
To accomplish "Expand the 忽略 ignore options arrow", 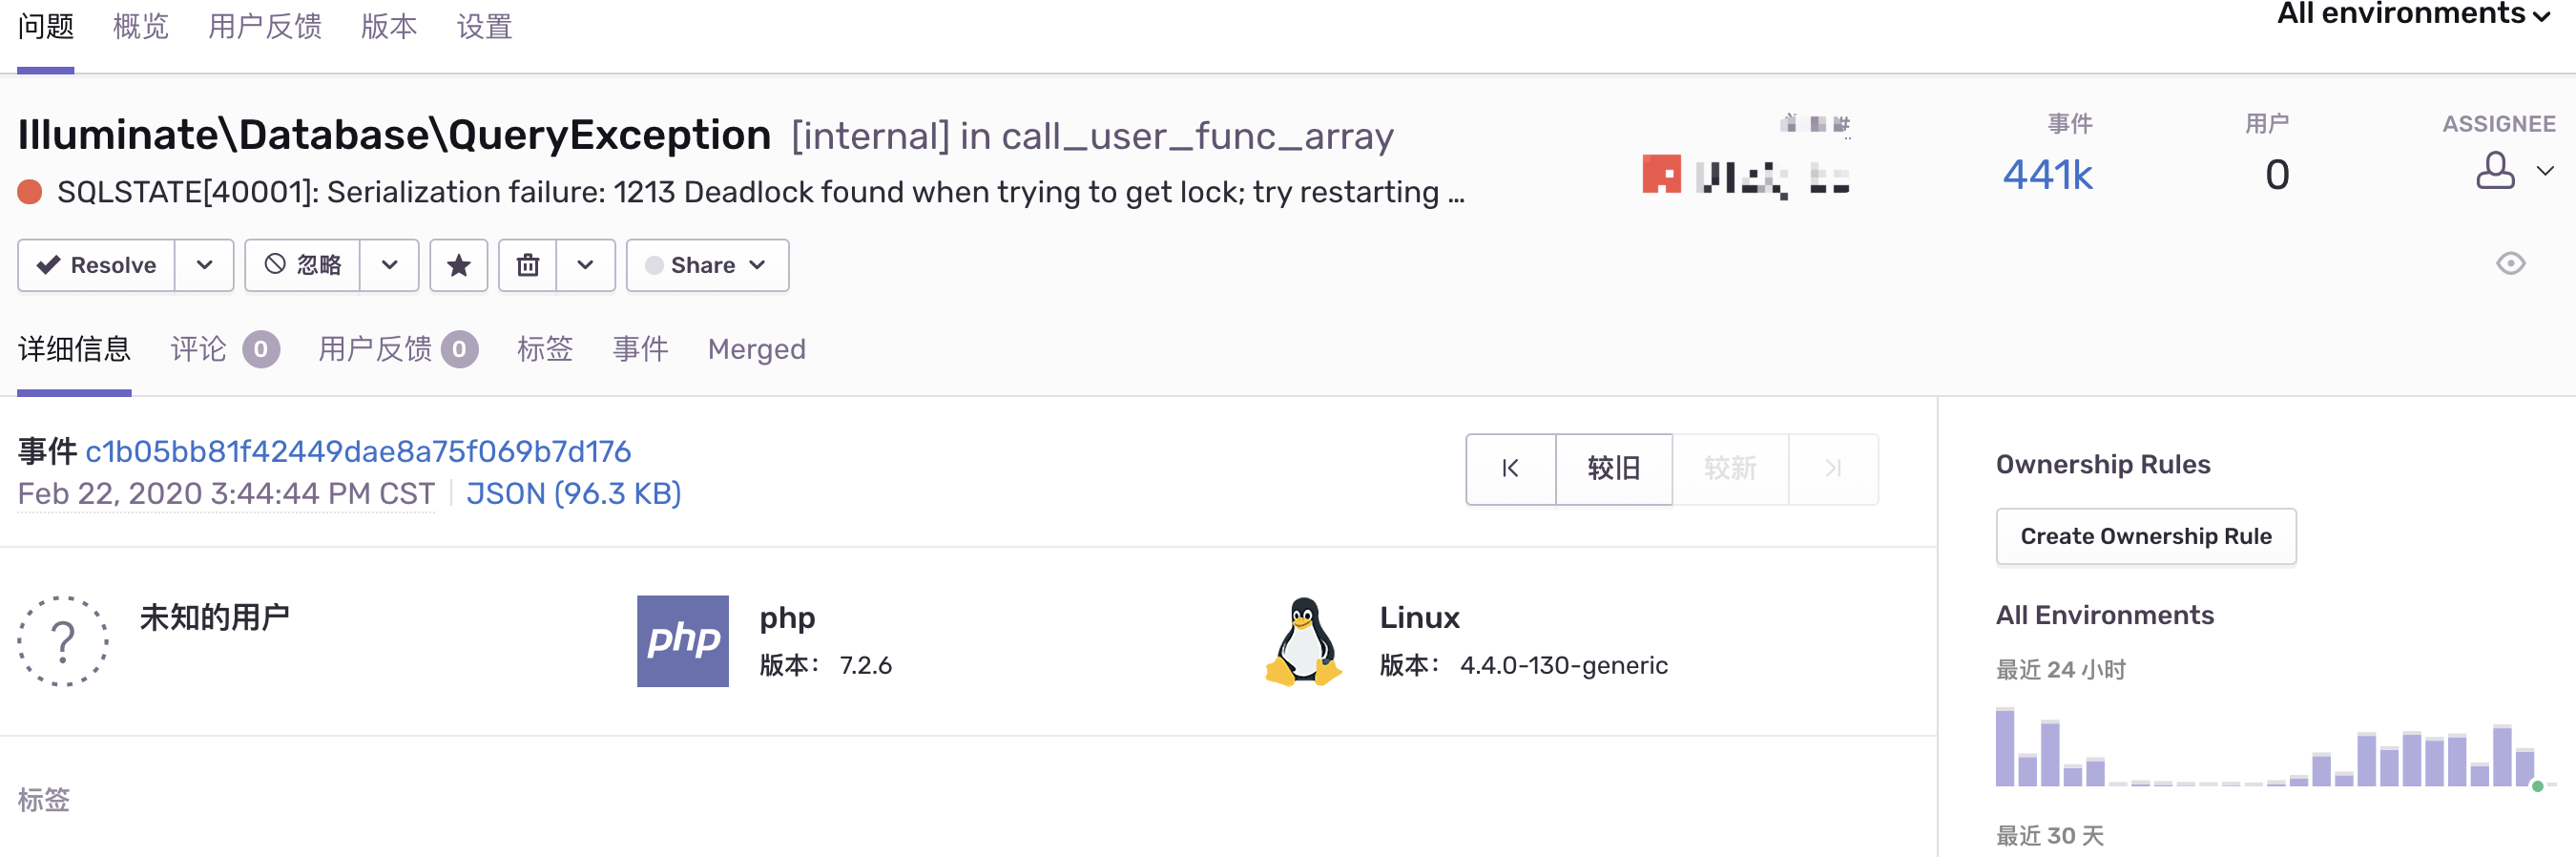I will point(389,265).
